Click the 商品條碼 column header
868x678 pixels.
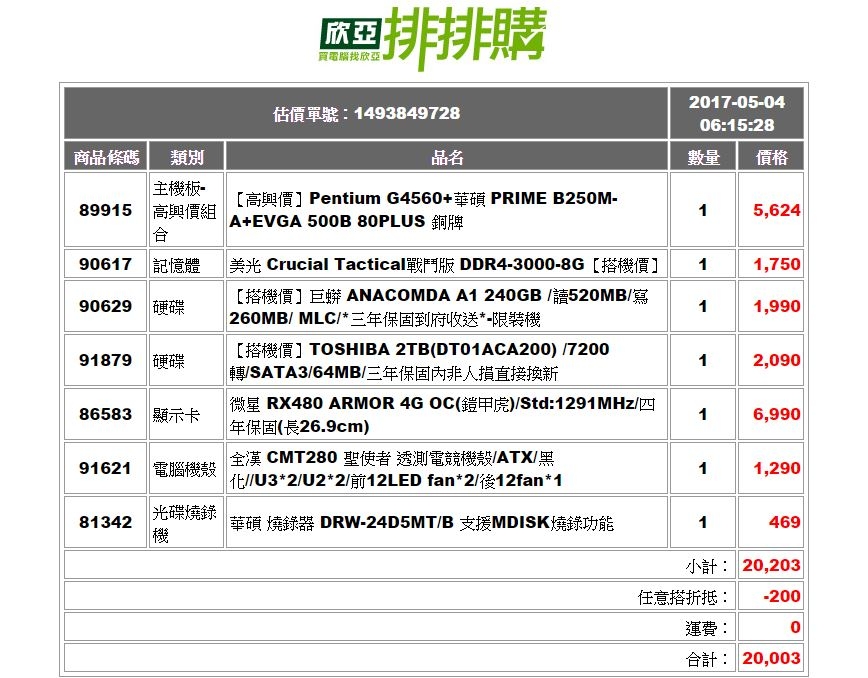click(x=106, y=158)
